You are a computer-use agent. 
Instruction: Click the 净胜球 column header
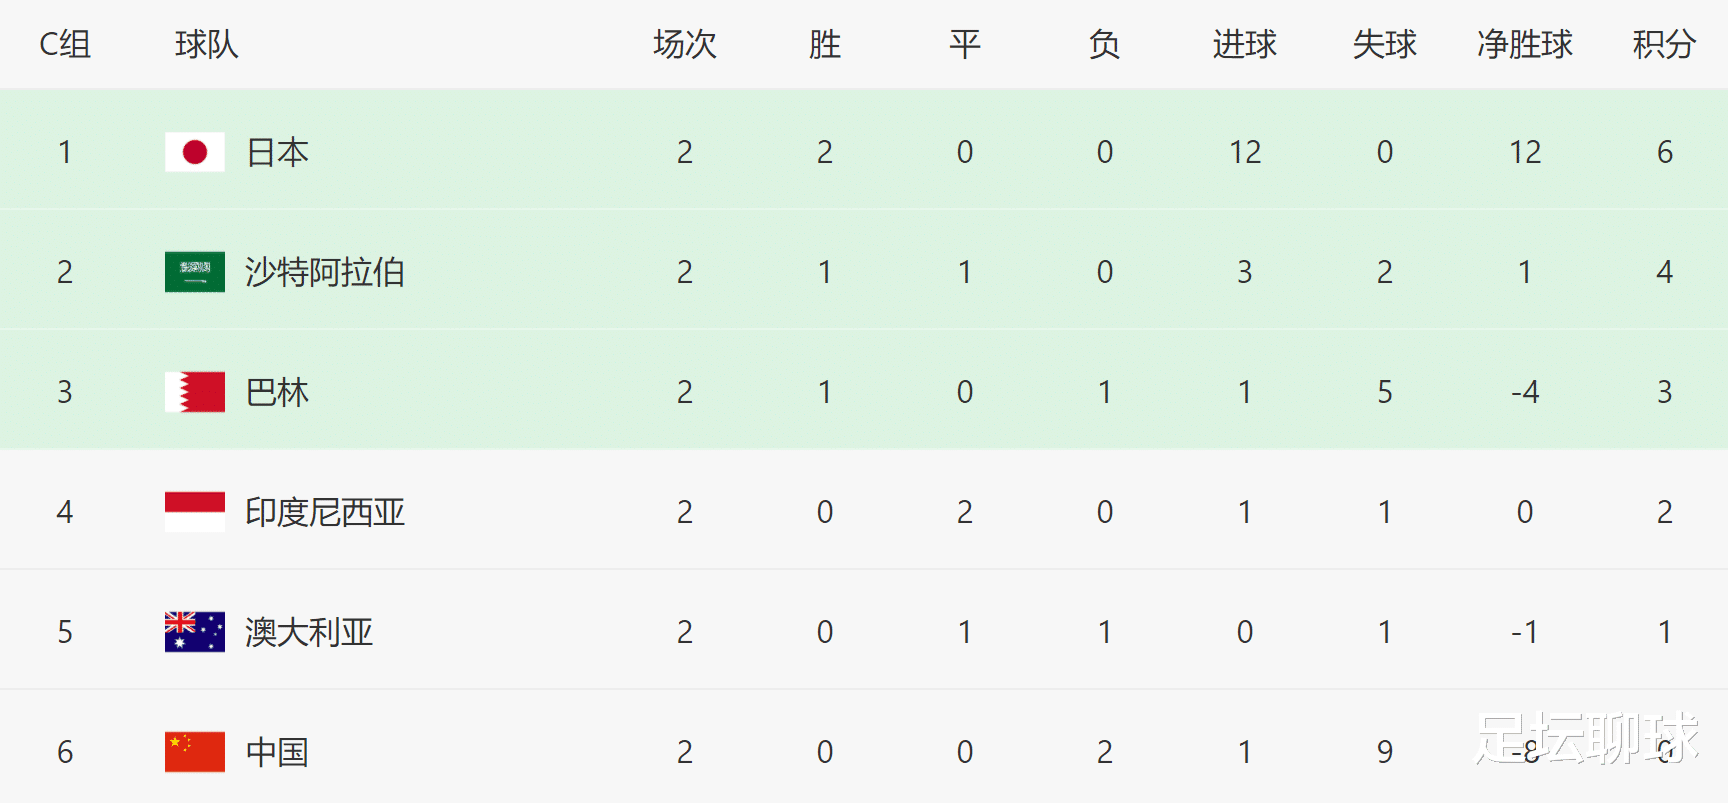[x=1525, y=44]
